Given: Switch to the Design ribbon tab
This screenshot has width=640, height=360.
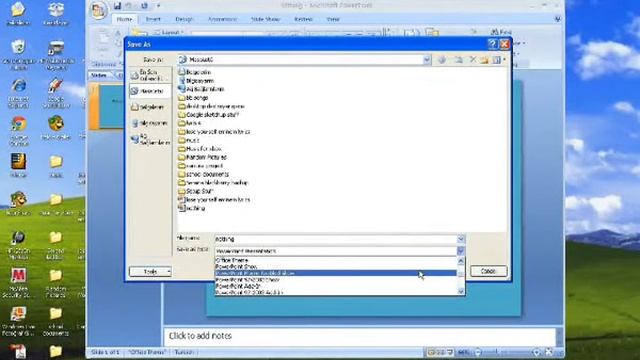Looking at the screenshot, I should click(x=184, y=19).
